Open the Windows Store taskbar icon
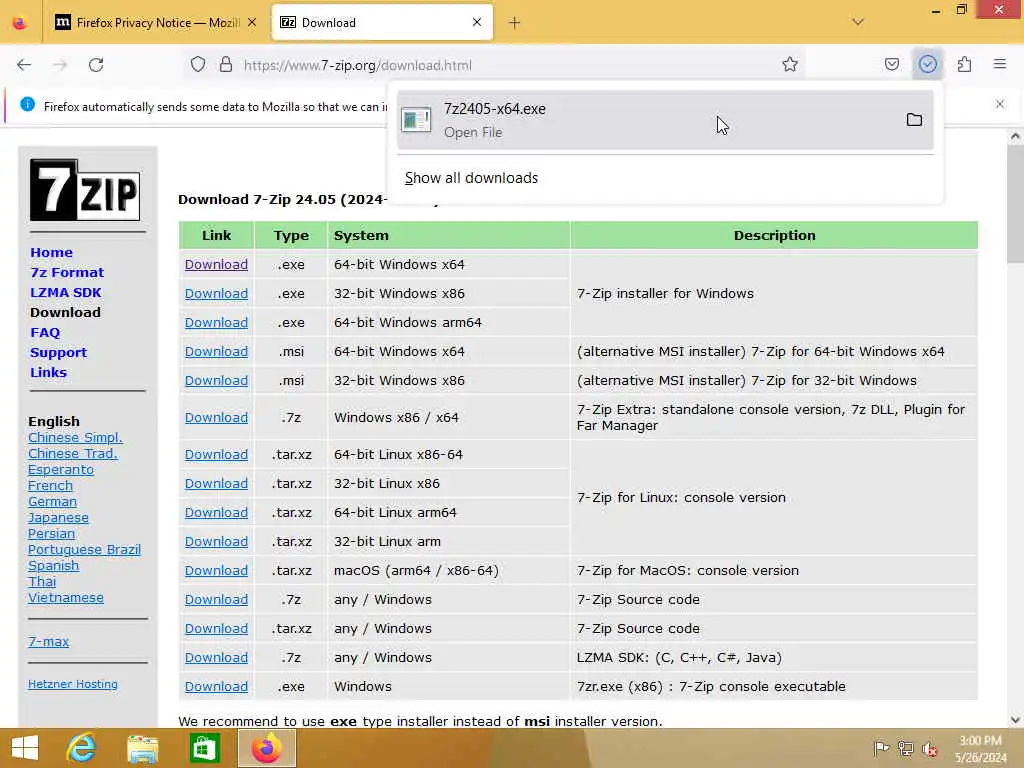 click(x=204, y=748)
